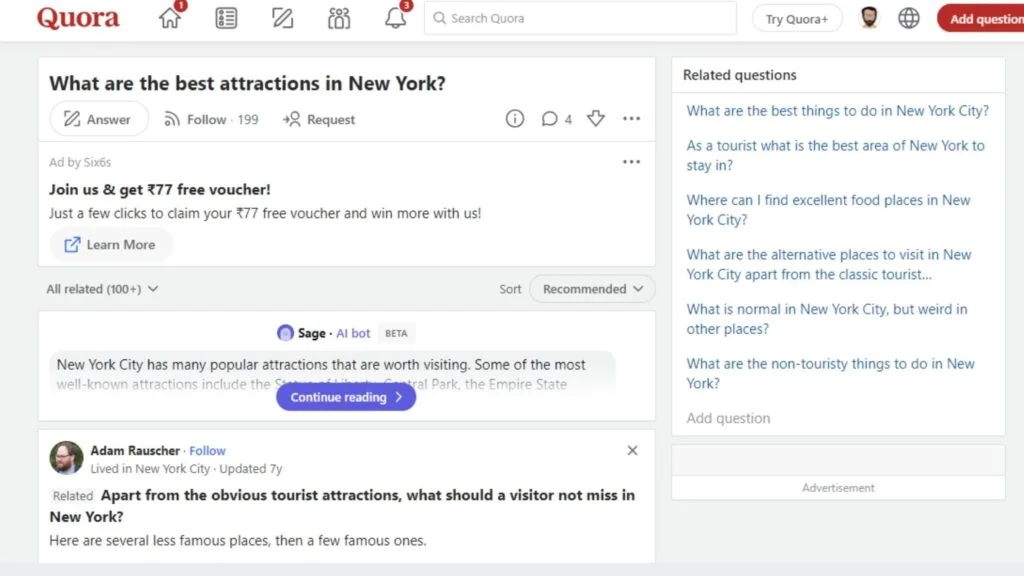Viewport: 1024px width, 576px height.
Task: Go to the Home feed icon
Action: pos(170,18)
